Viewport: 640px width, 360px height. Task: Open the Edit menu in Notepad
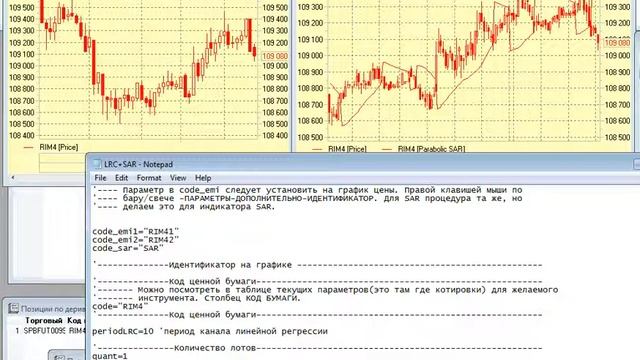point(121,178)
